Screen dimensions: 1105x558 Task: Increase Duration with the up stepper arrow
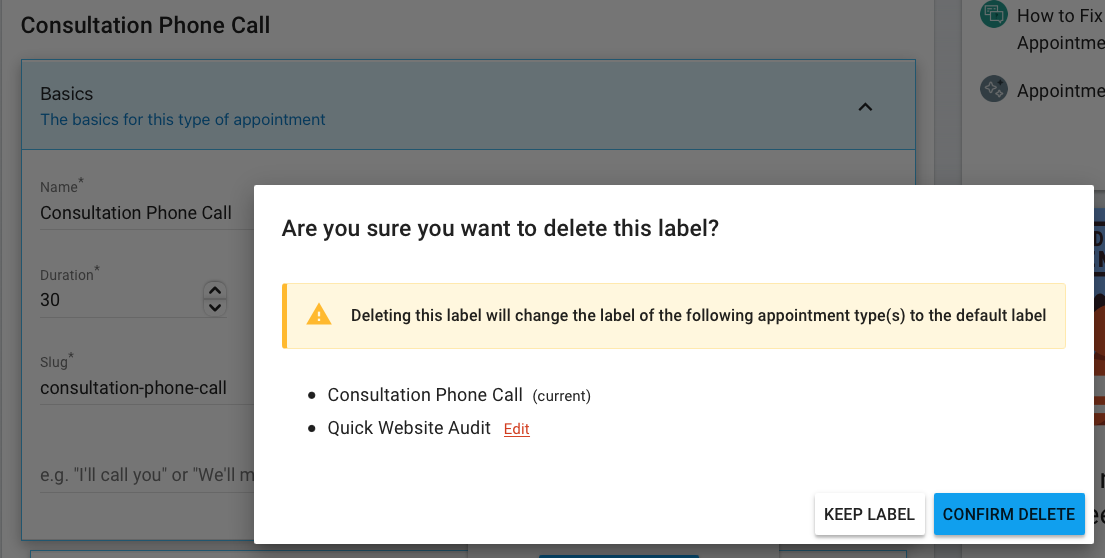[214, 290]
